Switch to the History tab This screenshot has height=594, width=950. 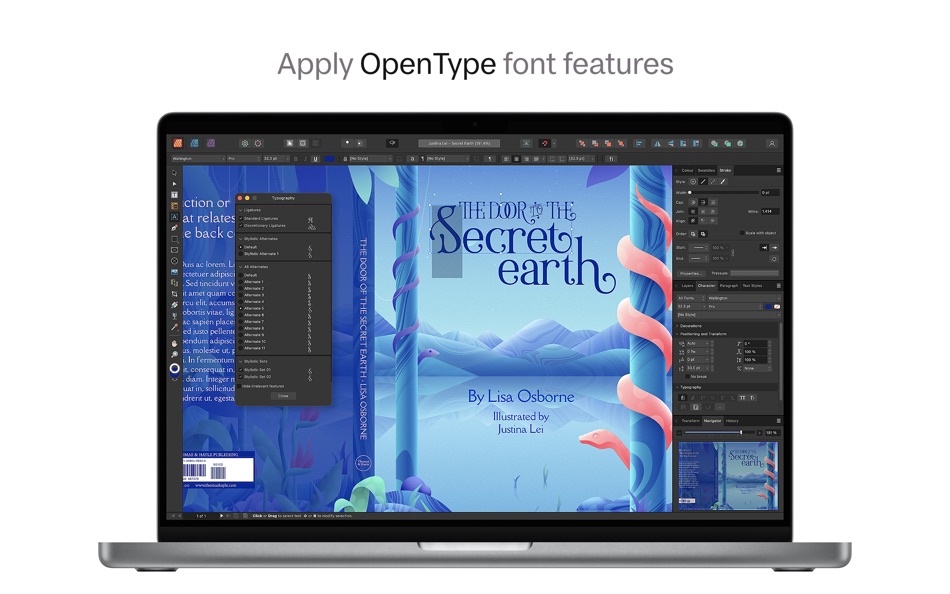732,421
